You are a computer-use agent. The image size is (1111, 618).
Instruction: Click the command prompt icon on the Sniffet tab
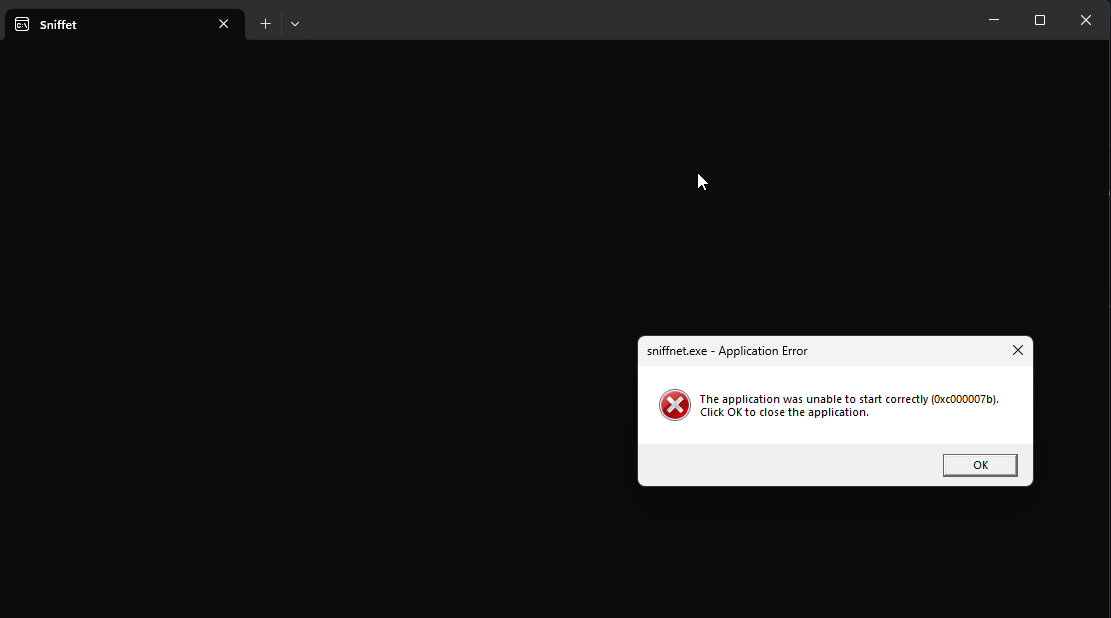(x=20, y=23)
